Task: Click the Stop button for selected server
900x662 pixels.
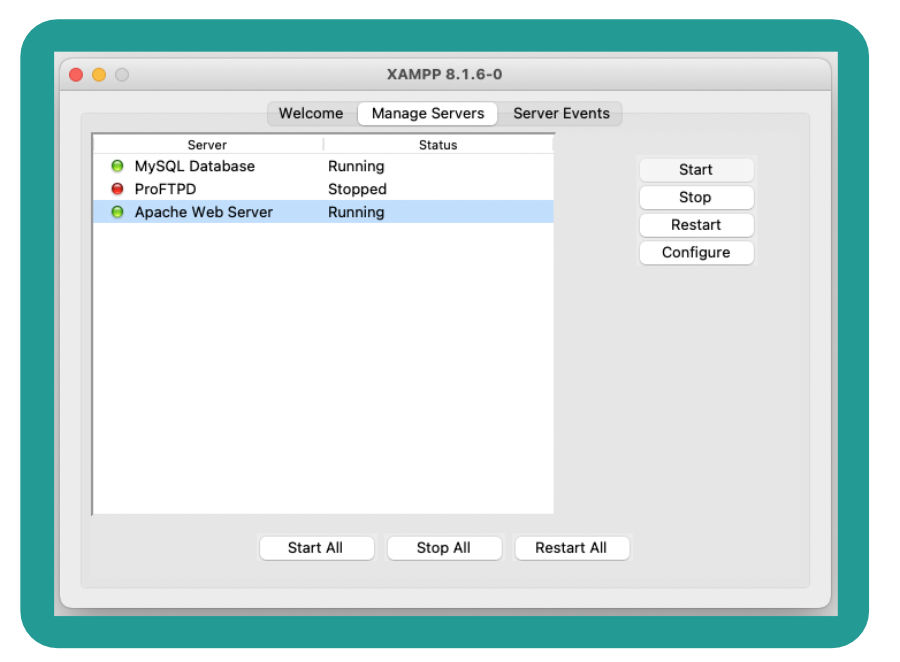Action: pyautogui.click(x=696, y=198)
